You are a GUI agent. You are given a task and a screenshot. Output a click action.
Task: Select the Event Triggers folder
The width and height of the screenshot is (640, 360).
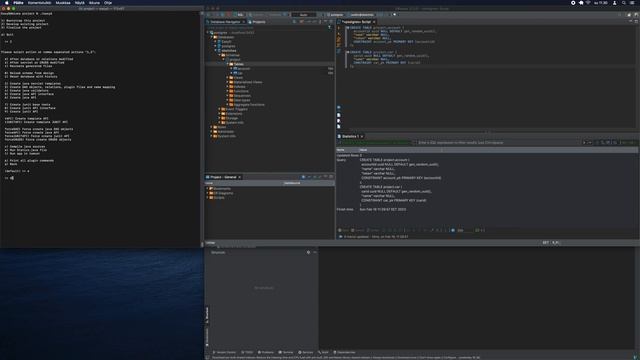[x=234, y=109]
